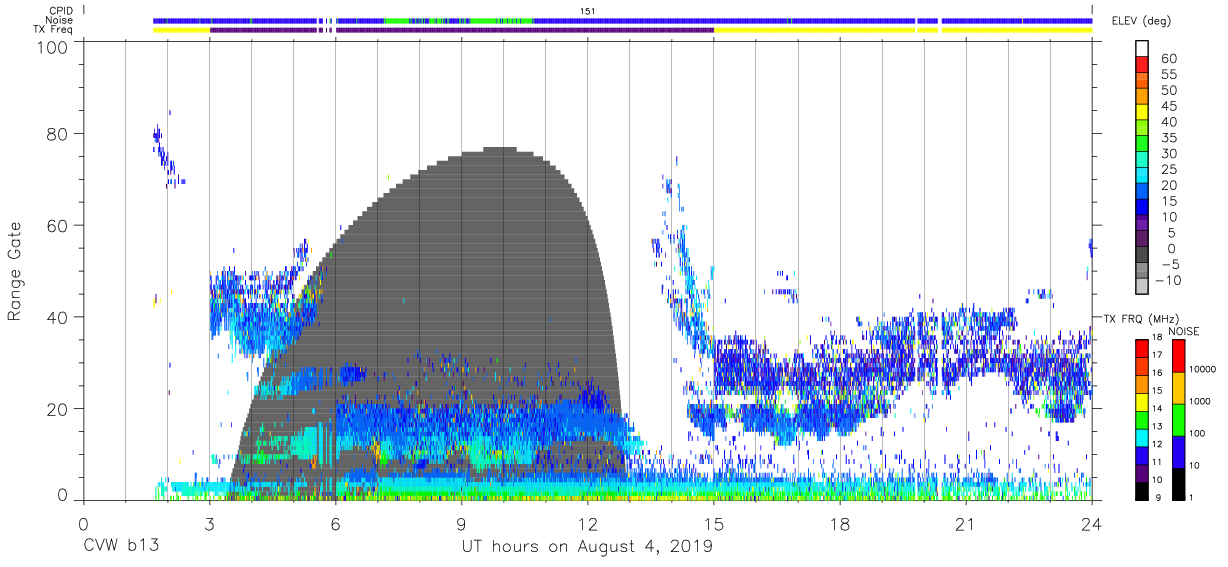
Task: Select the 45 label on ELEV colorbar
Action: tap(1168, 106)
